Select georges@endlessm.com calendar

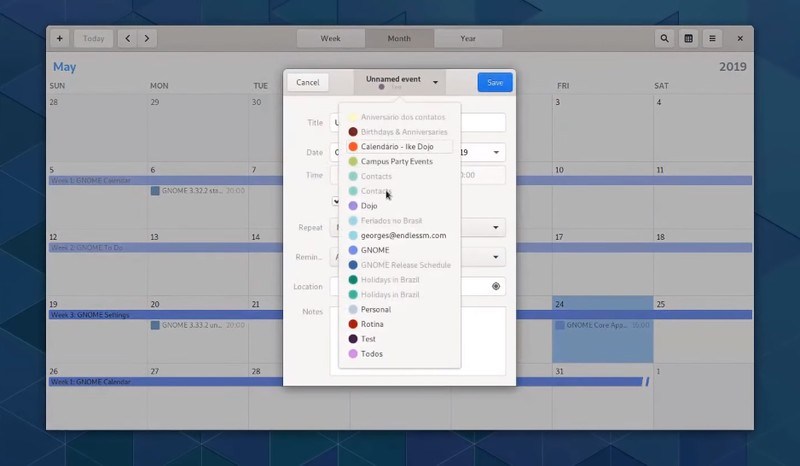(x=399, y=235)
